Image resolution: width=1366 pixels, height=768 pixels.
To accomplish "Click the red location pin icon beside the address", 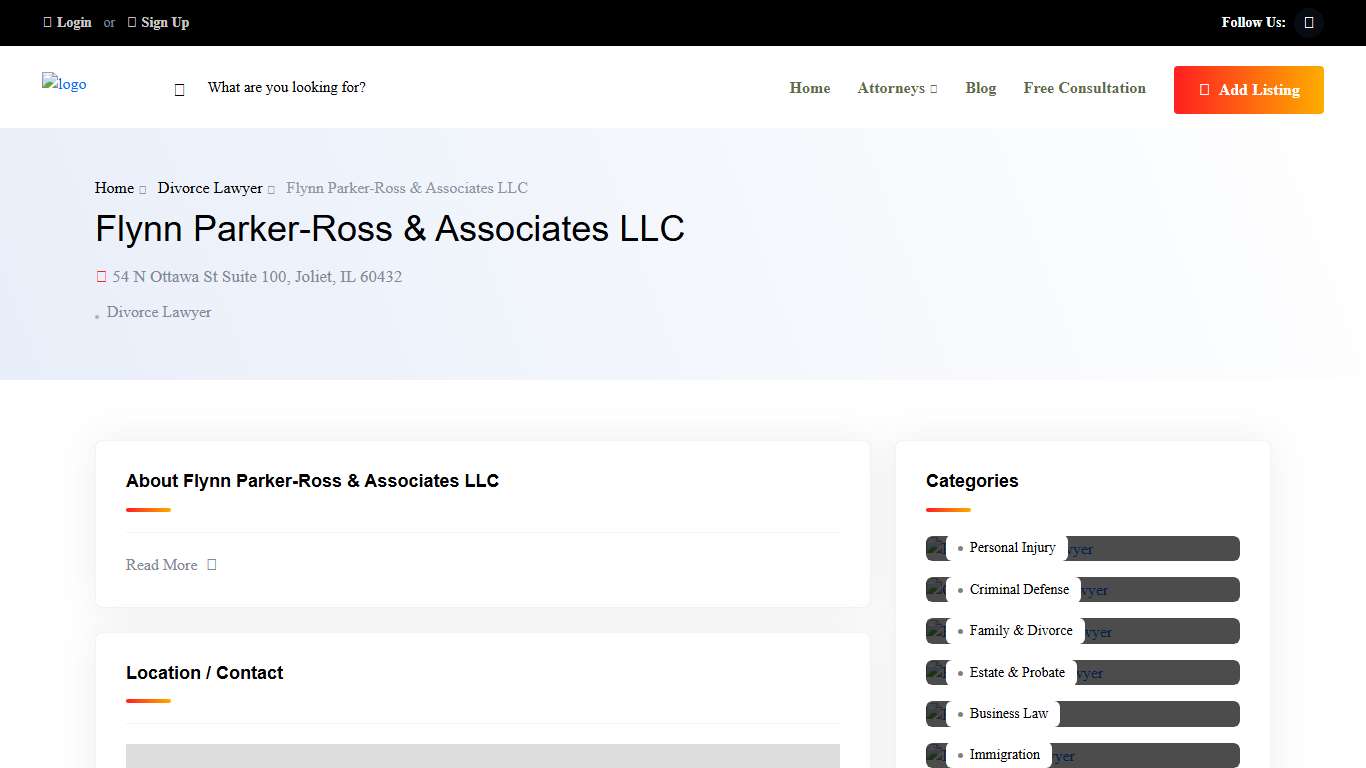I will click(x=100, y=276).
